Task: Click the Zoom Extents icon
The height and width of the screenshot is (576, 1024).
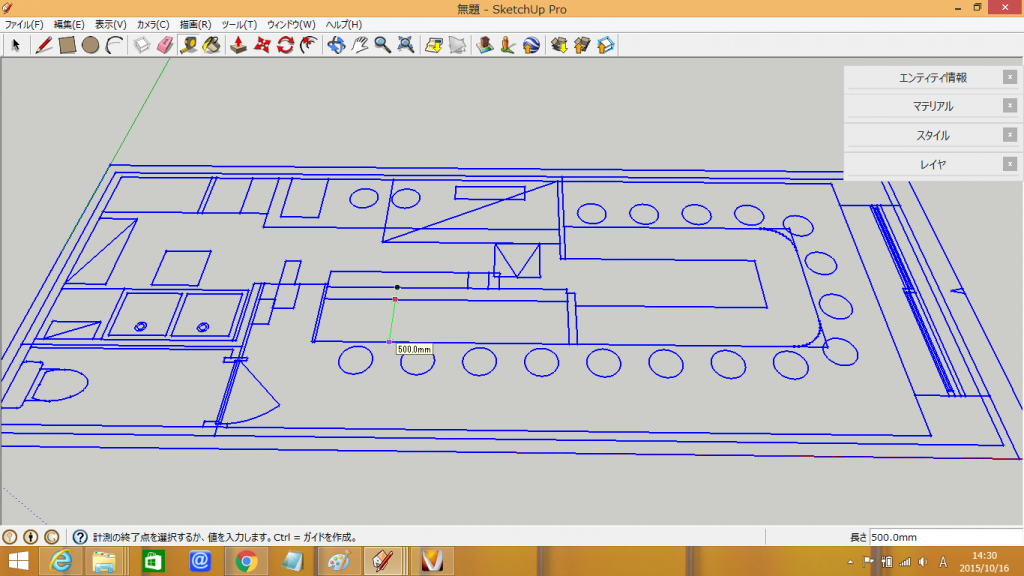Action: click(x=406, y=45)
